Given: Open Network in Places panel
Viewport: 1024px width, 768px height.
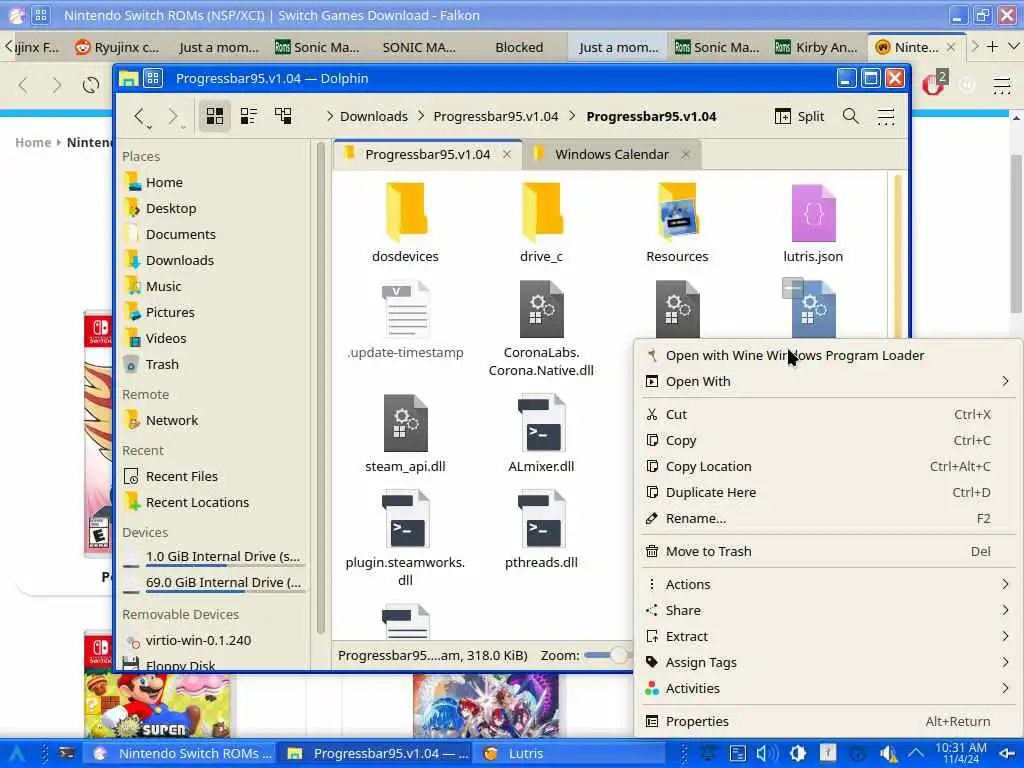Looking at the screenshot, I should [214, 421].
